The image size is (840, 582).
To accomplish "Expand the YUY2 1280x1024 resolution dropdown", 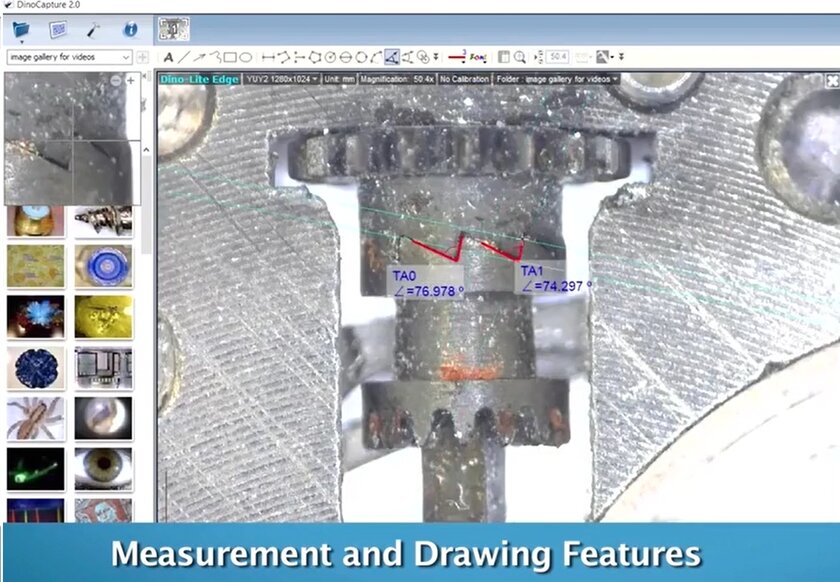I will click(x=281, y=79).
